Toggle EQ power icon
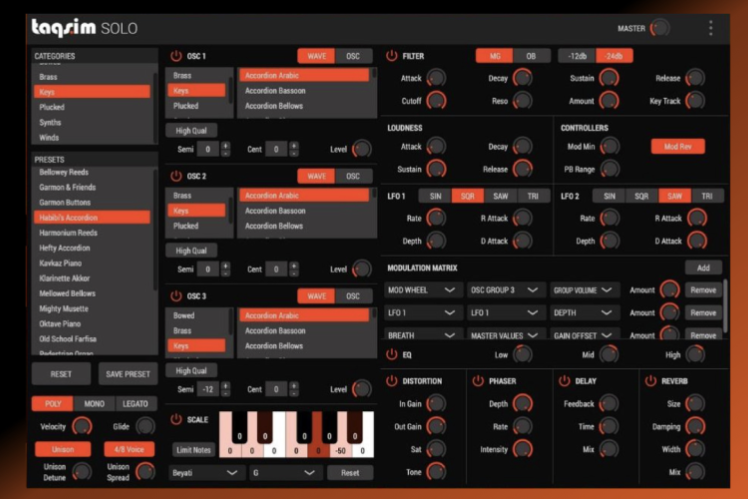The width and height of the screenshot is (748, 499). (x=392, y=354)
